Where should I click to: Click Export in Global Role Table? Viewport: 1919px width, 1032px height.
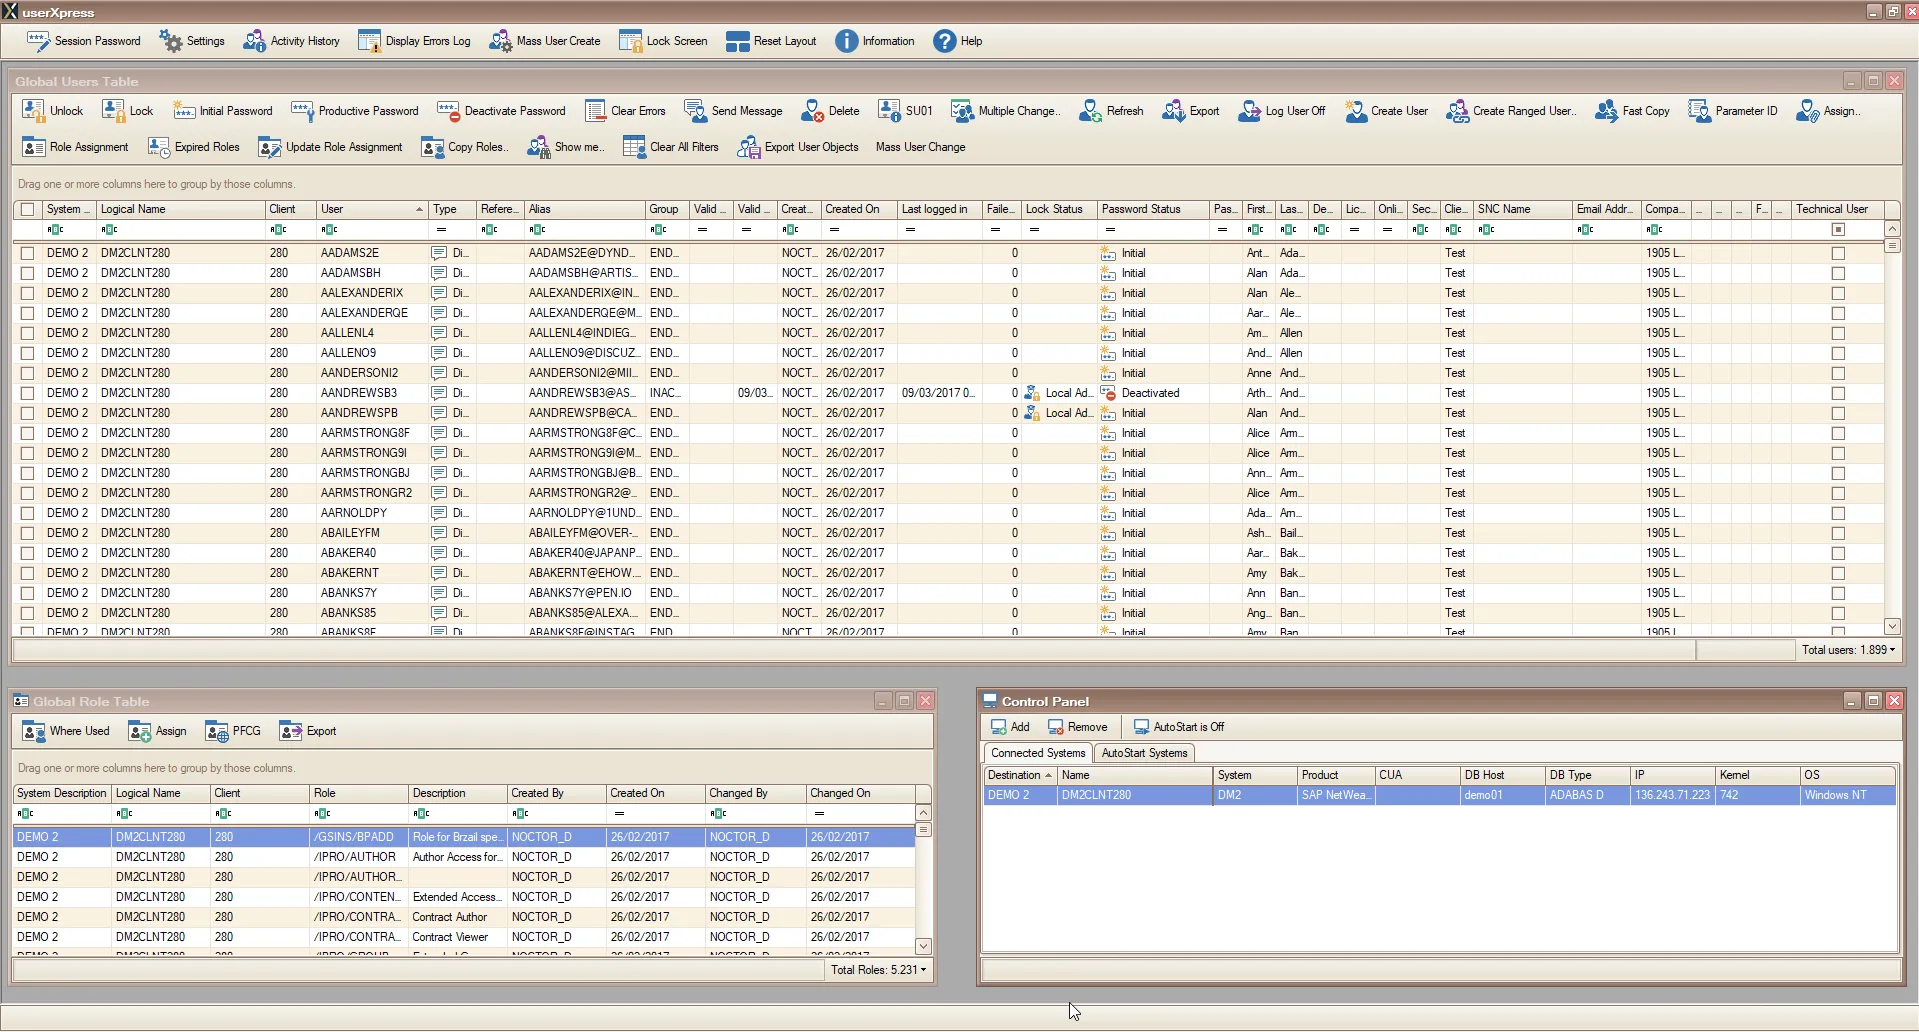308,731
